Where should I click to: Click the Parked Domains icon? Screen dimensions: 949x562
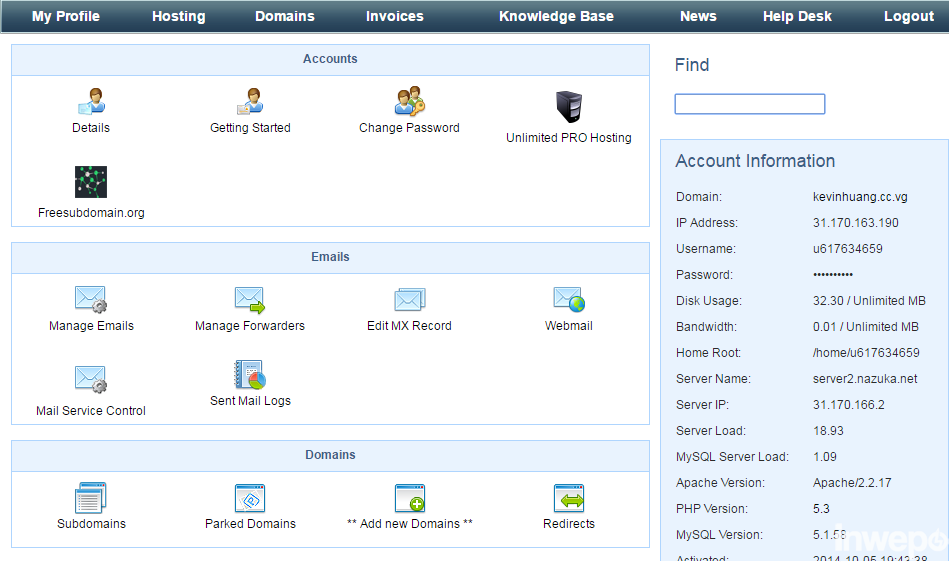tap(250, 498)
